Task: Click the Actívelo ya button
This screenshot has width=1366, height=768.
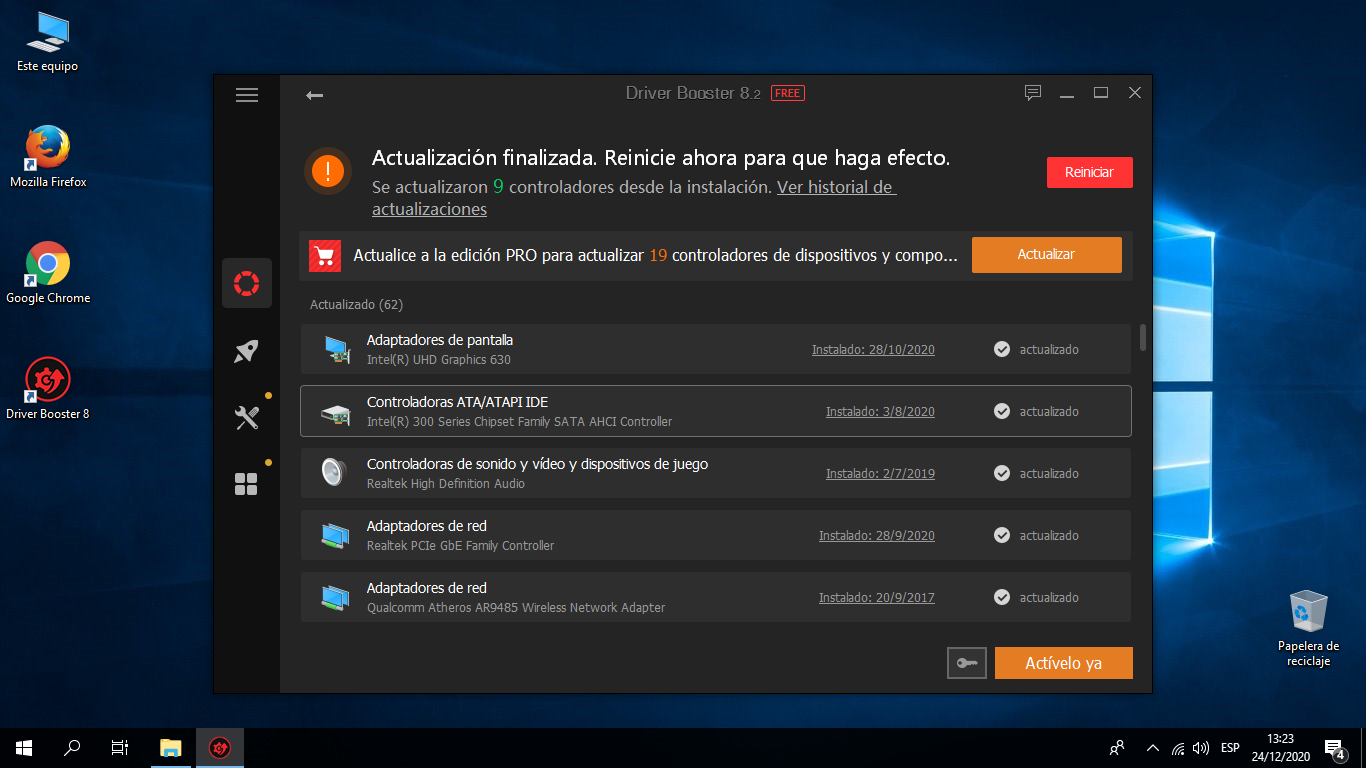Action: (1063, 663)
